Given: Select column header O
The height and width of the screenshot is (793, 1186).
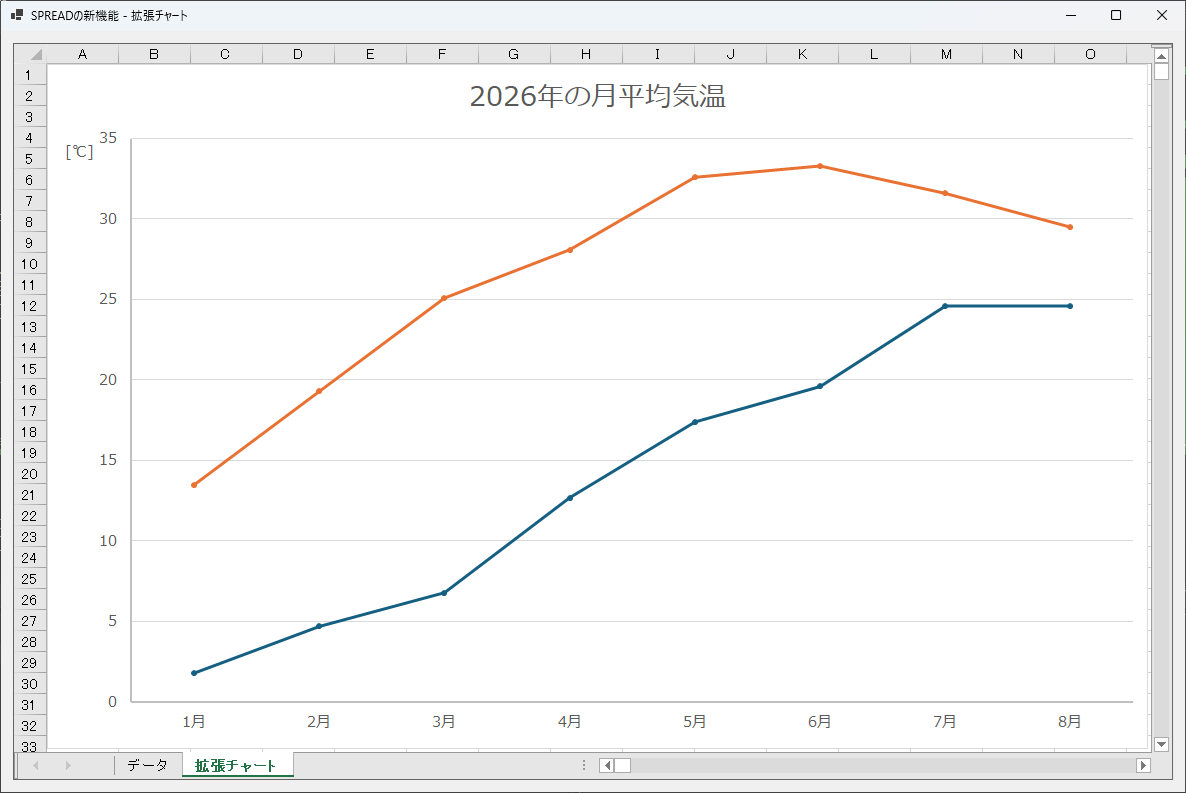Looking at the screenshot, I should pos(1090,54).
